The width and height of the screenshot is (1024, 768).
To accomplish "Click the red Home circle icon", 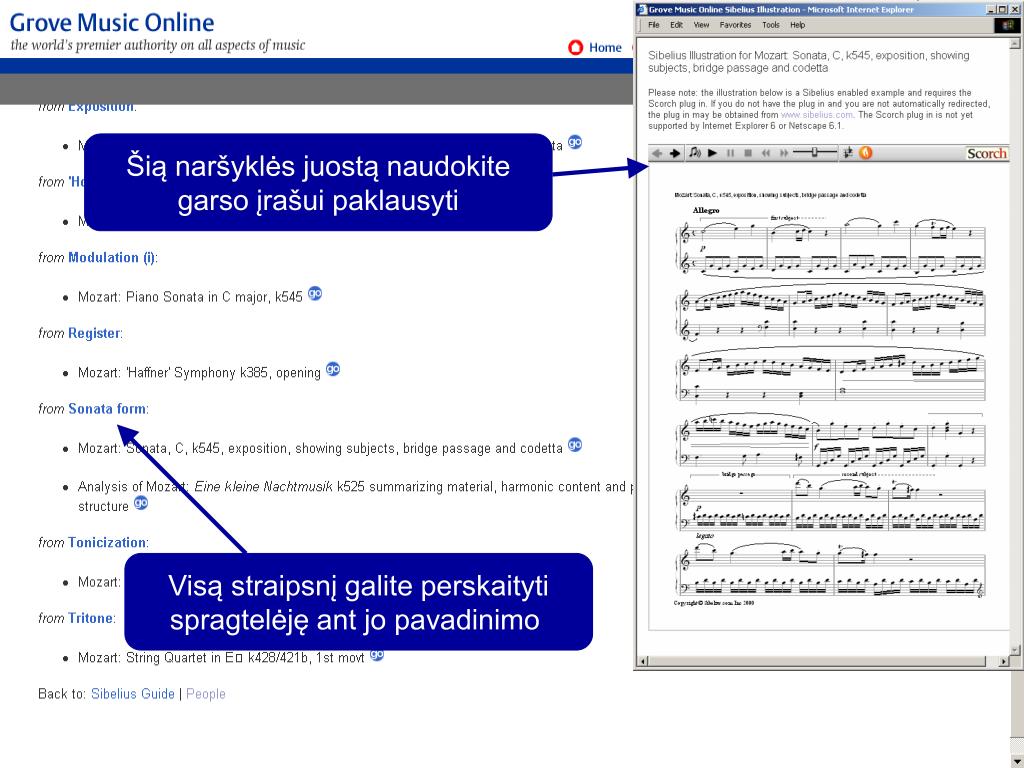I will click(575, 48).
